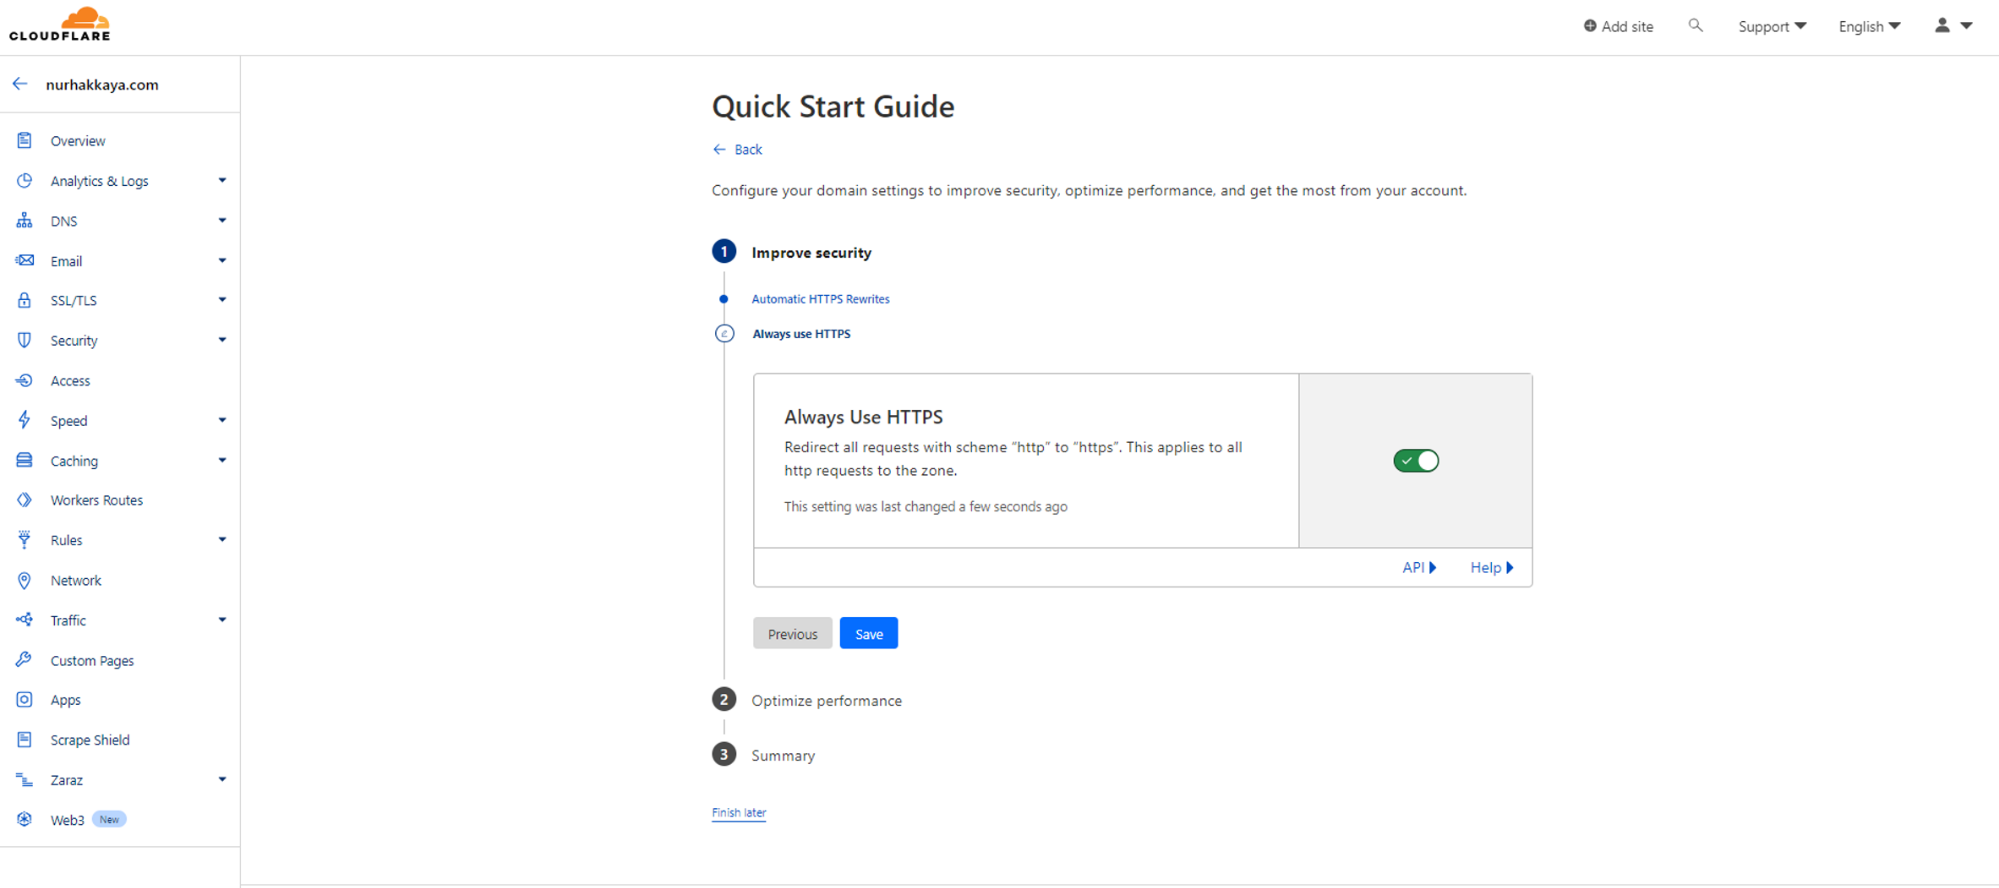
Task: Expand the SSL/TLS submenu arrow
Action: point(222,299)
